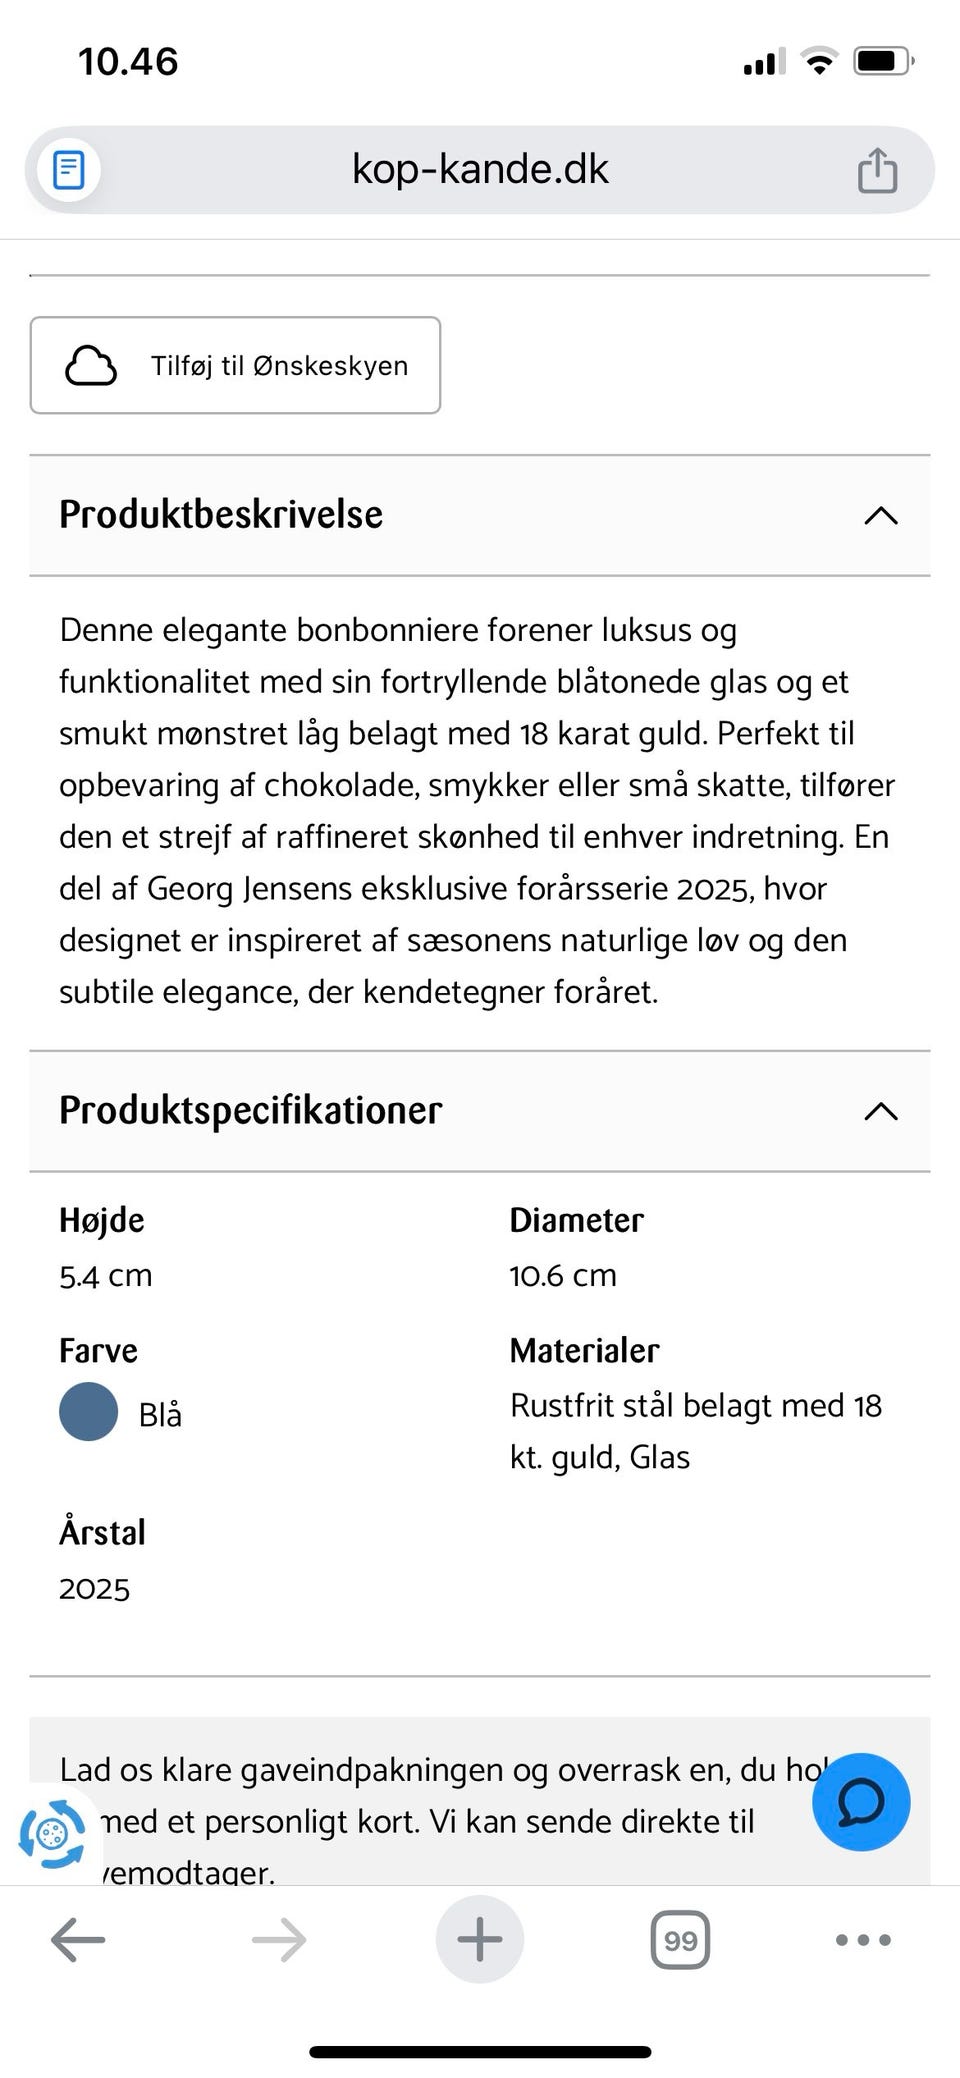Viewport: 960px width, 2078px height.
Task: Tap the Produktbeskrivelse section header
Action: pos(221,515)
